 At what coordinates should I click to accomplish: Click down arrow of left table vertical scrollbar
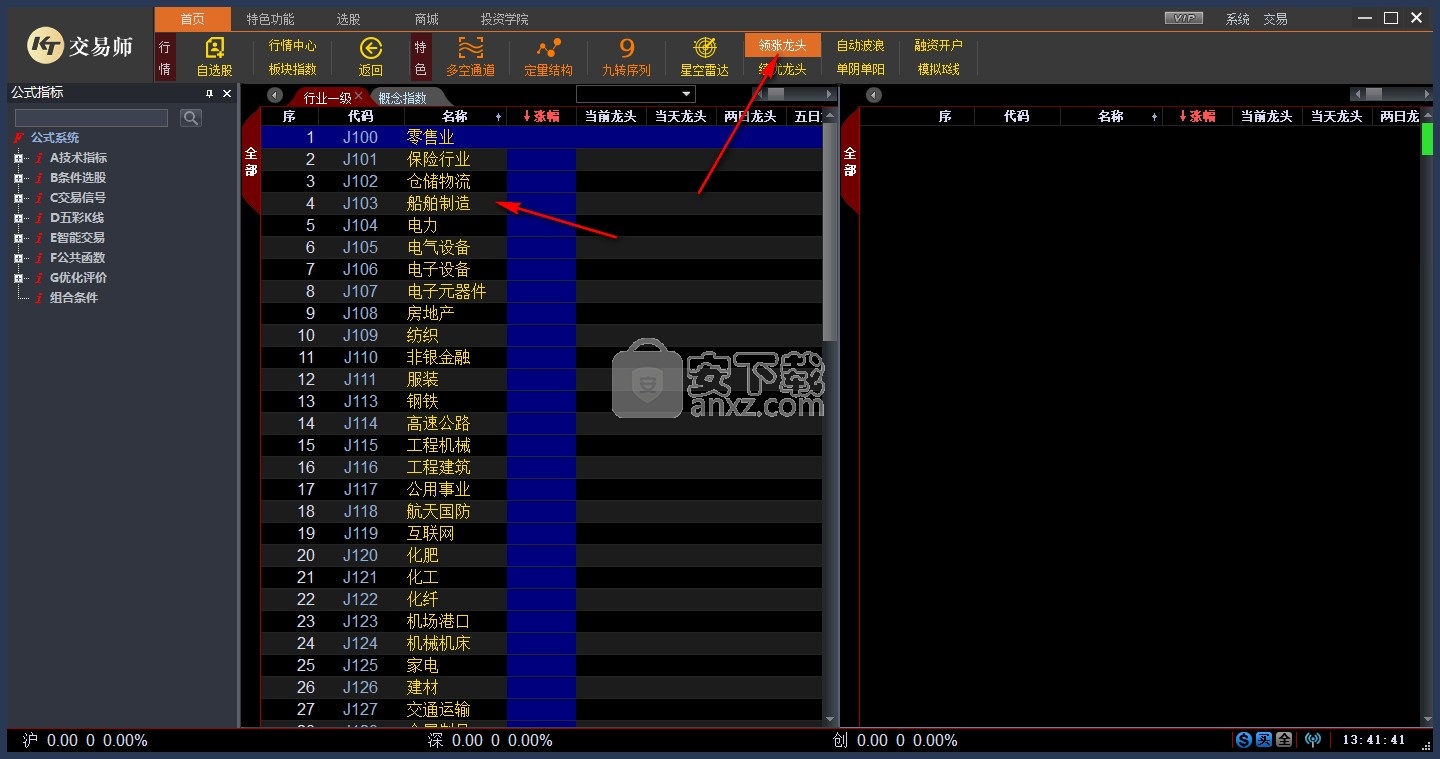830,719
